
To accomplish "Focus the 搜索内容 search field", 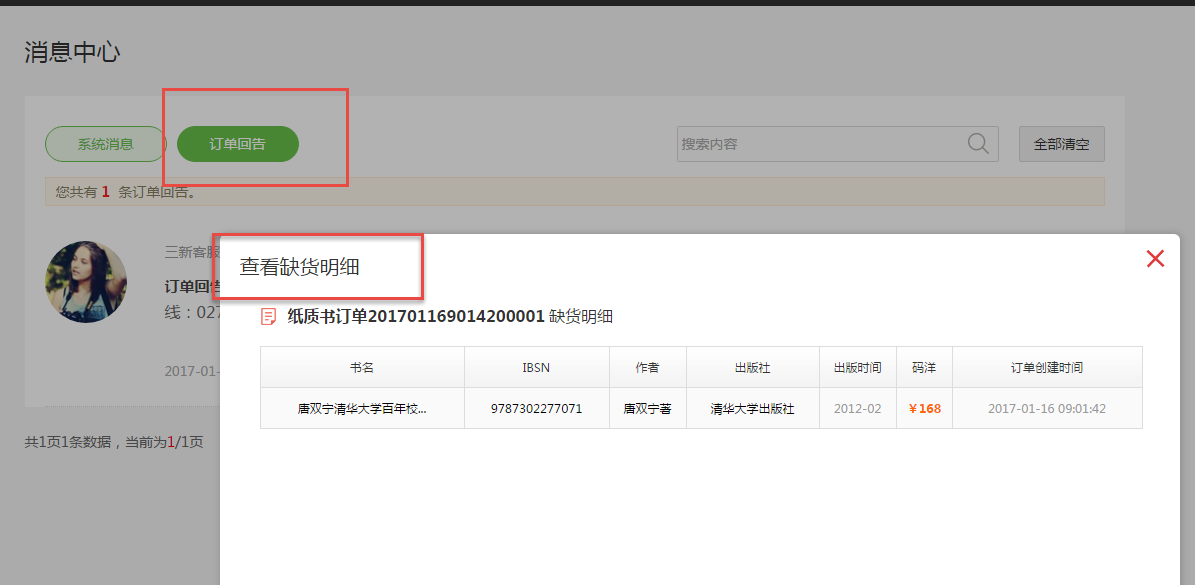I will tap(838, 144).
